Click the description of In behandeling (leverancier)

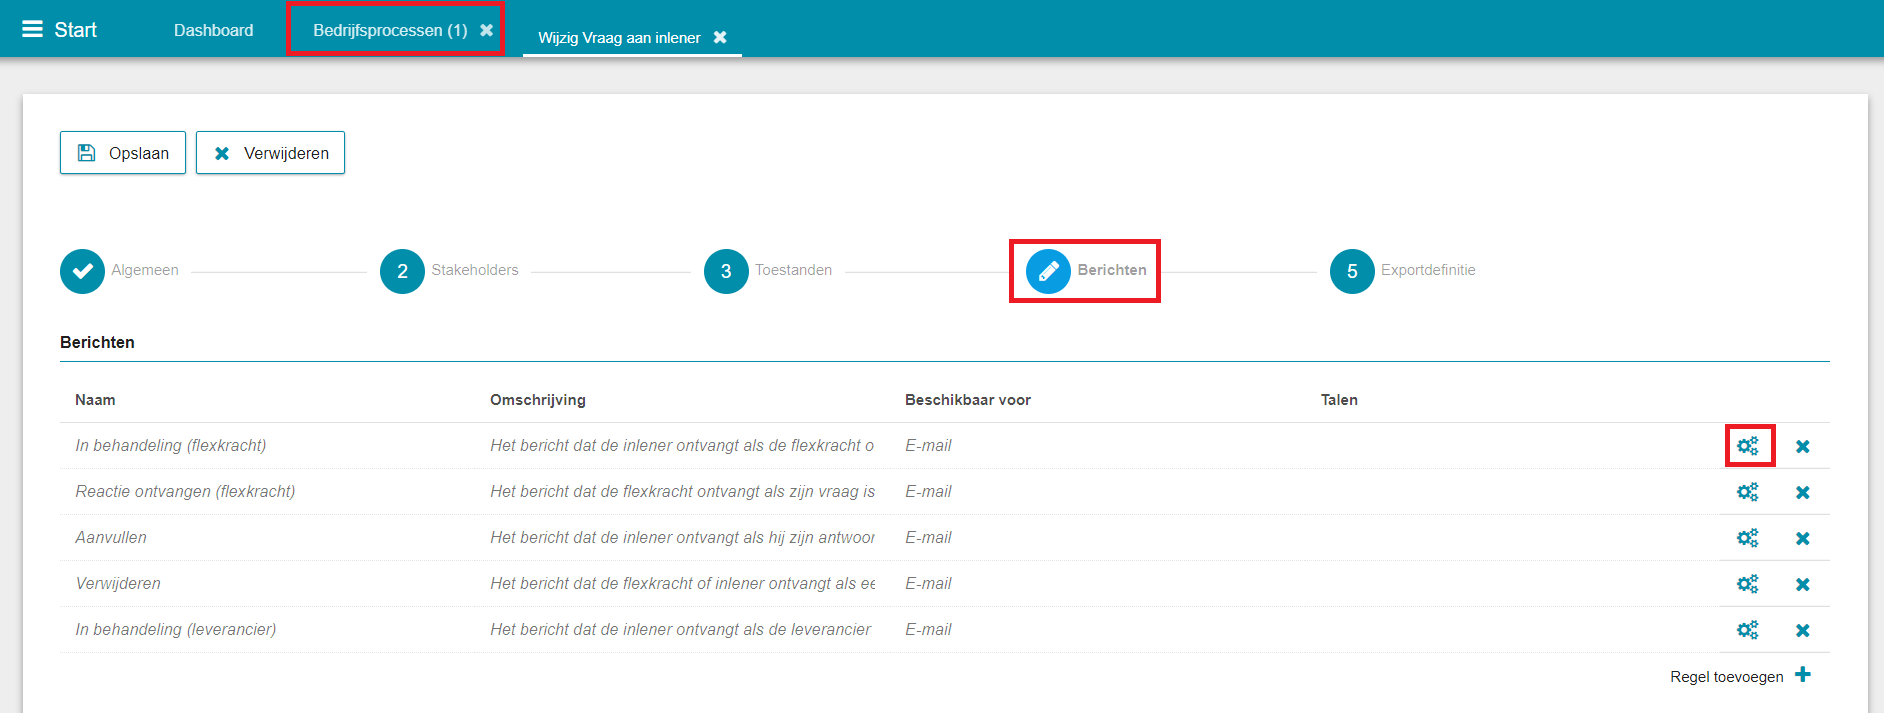(x=680, y=629)
